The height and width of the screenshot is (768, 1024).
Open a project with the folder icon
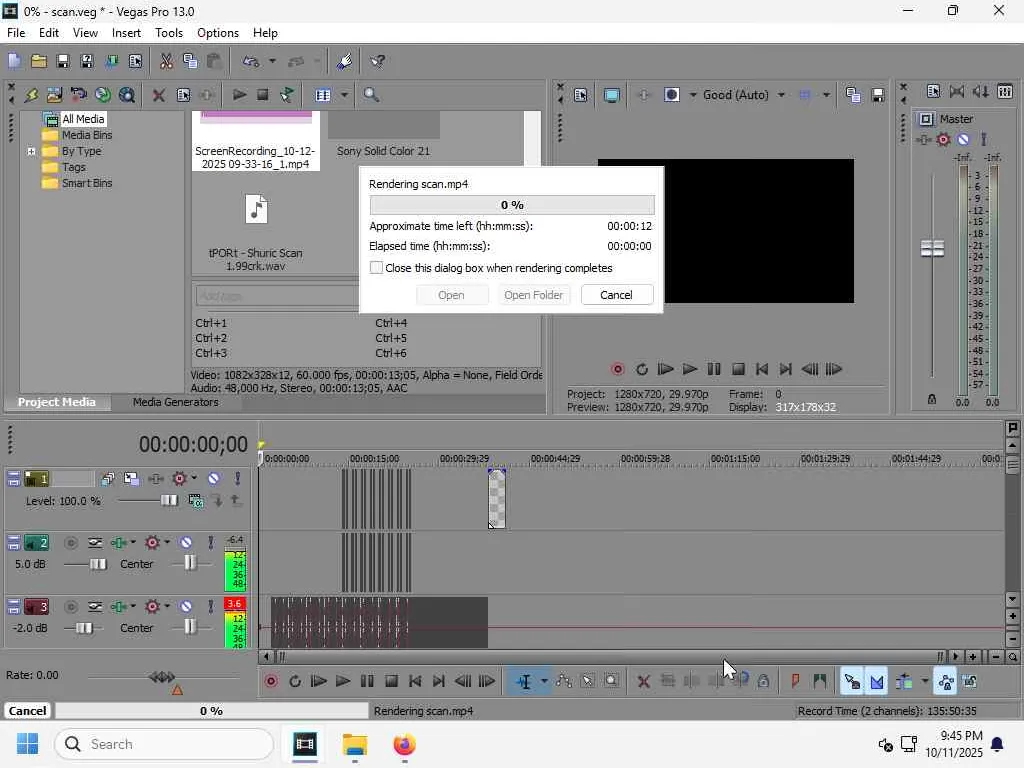coord(39,61)
